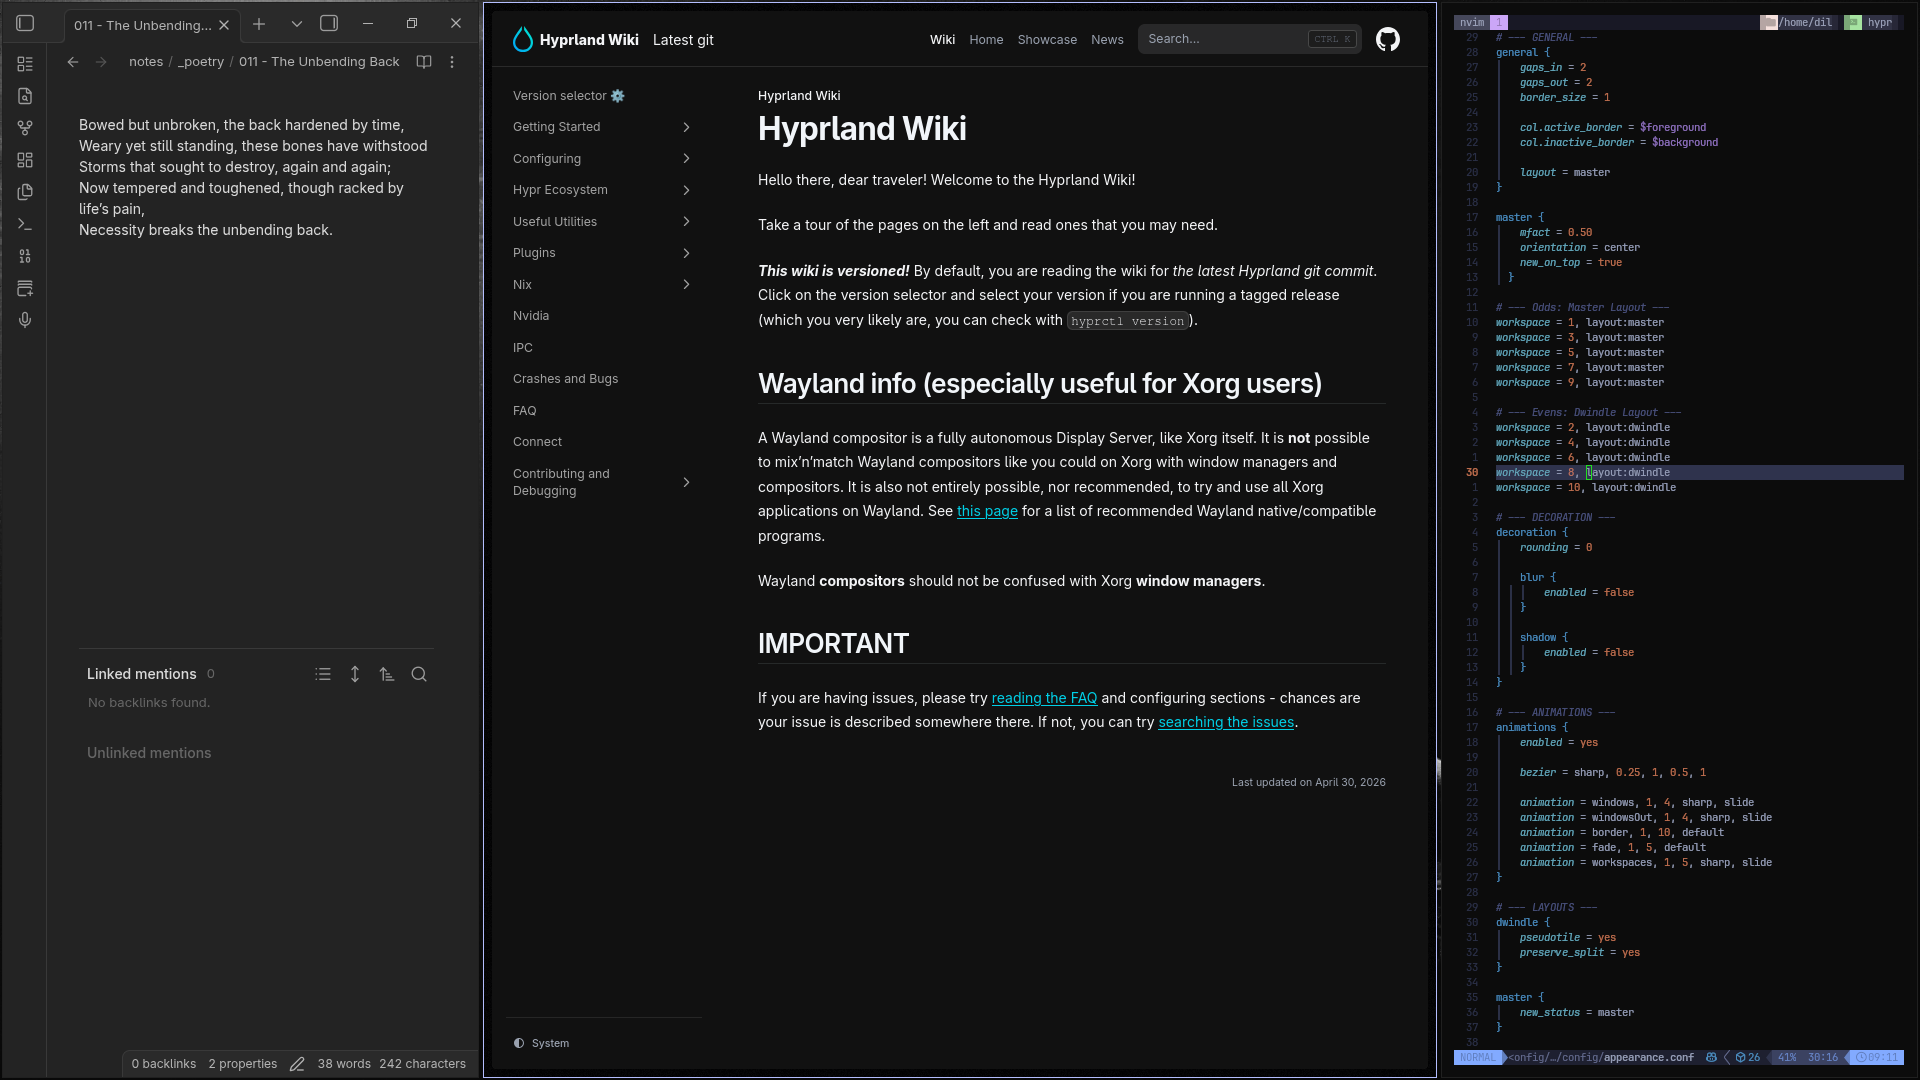Open the command palette terminal icon
Image resolution: width=1920 pixels, height=1080 pixels.
tap(25, 224)
